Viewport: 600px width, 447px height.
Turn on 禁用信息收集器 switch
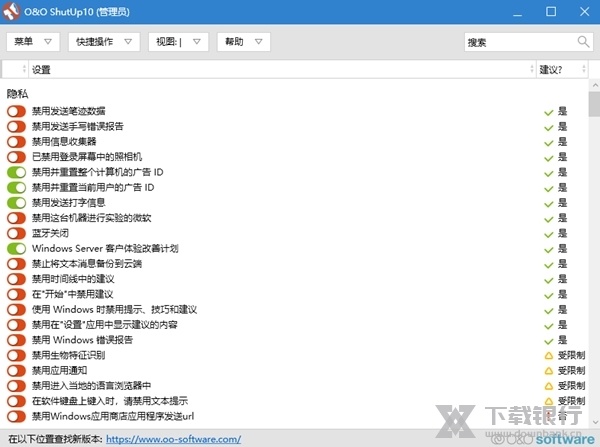[x=16, y=142]
